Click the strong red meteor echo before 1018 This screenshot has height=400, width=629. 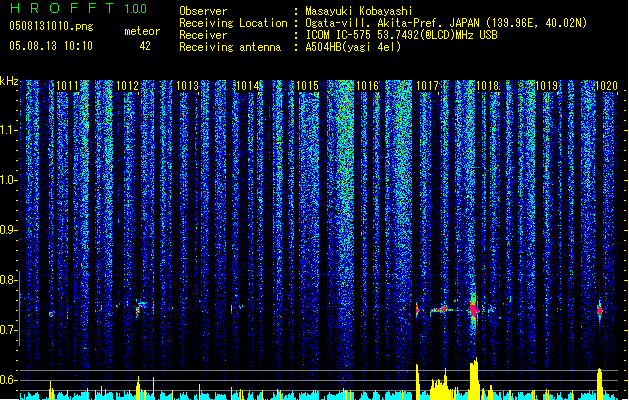click(474, 310)
